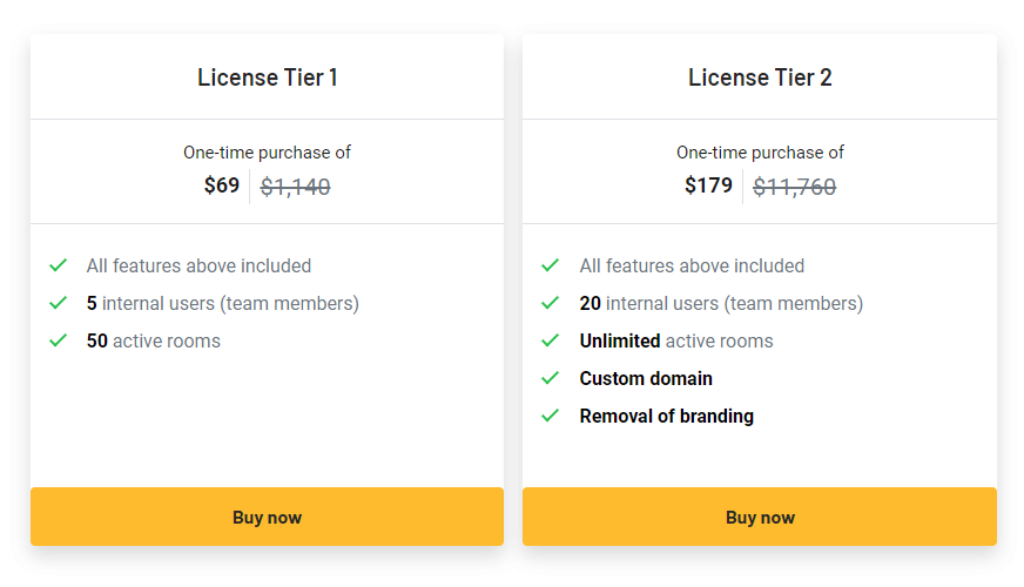This screenshot has height=587, width=1024.
Task: Click the Custom domain feature text
Action: [646, 379]
